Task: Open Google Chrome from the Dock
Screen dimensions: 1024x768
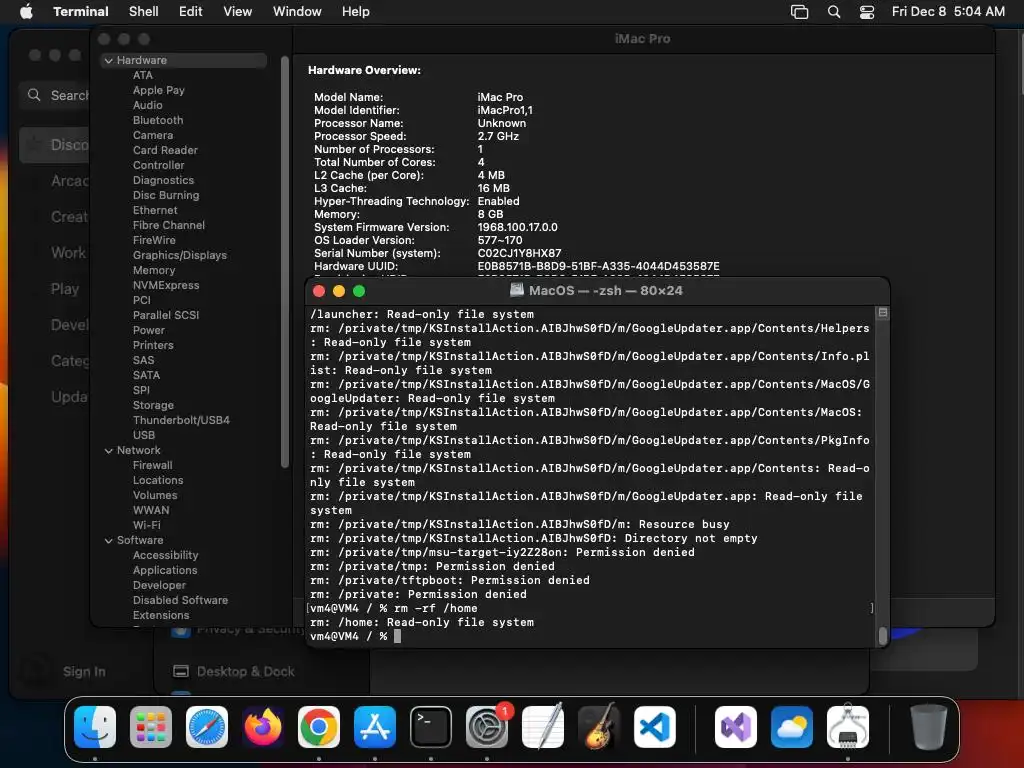Action: (319, 727)
